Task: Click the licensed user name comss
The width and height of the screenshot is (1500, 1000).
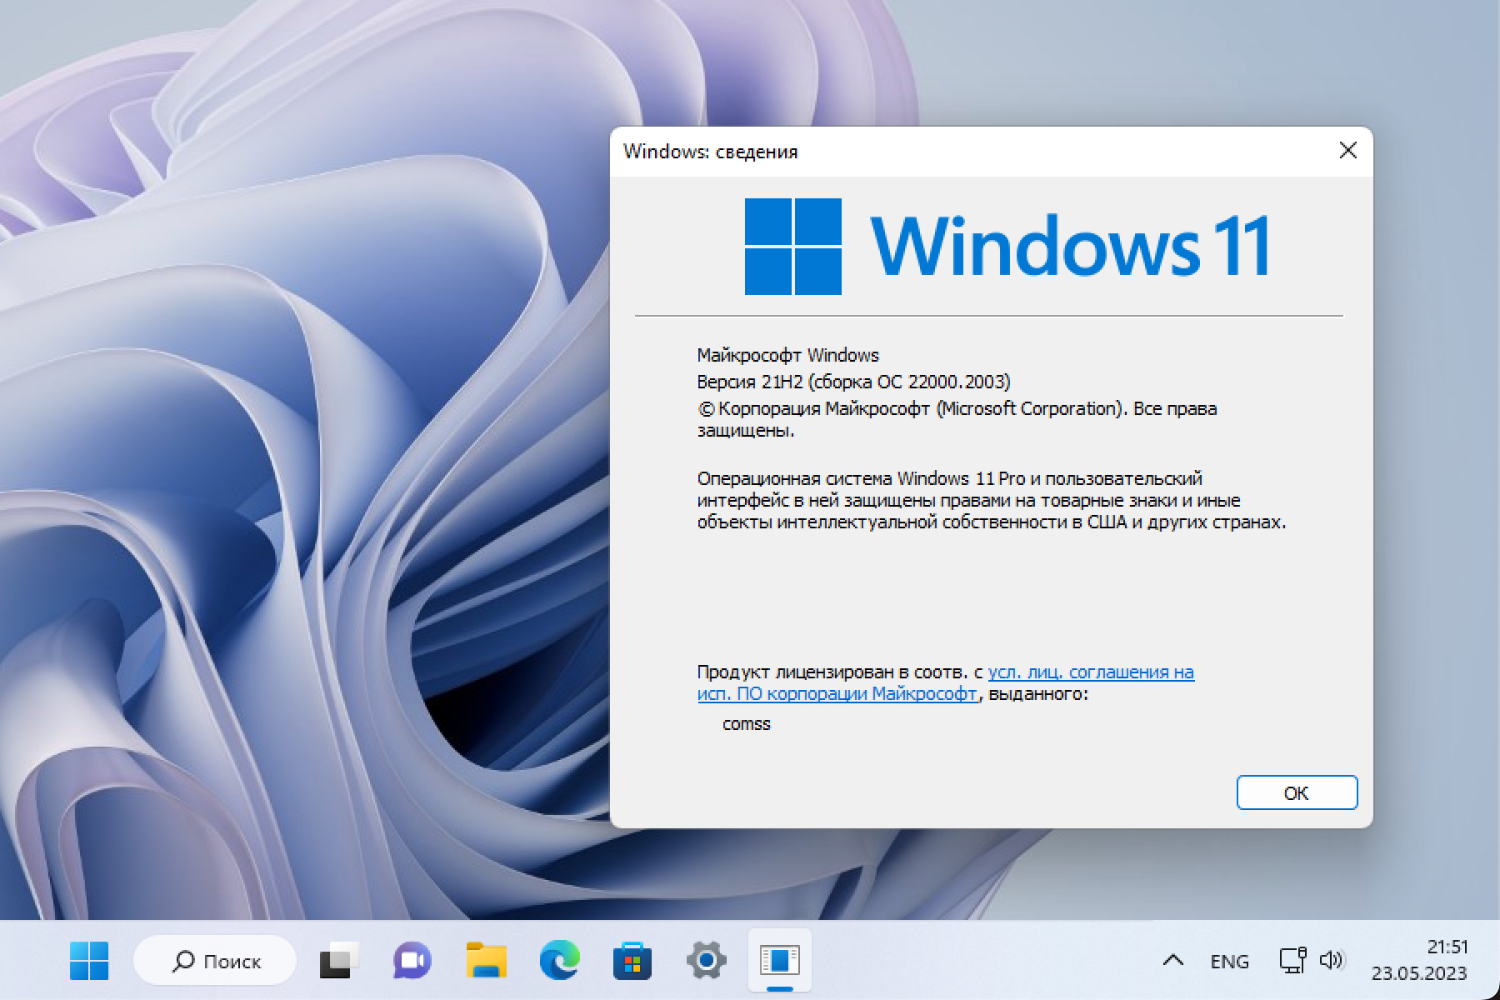Action: tap(747, 724)
